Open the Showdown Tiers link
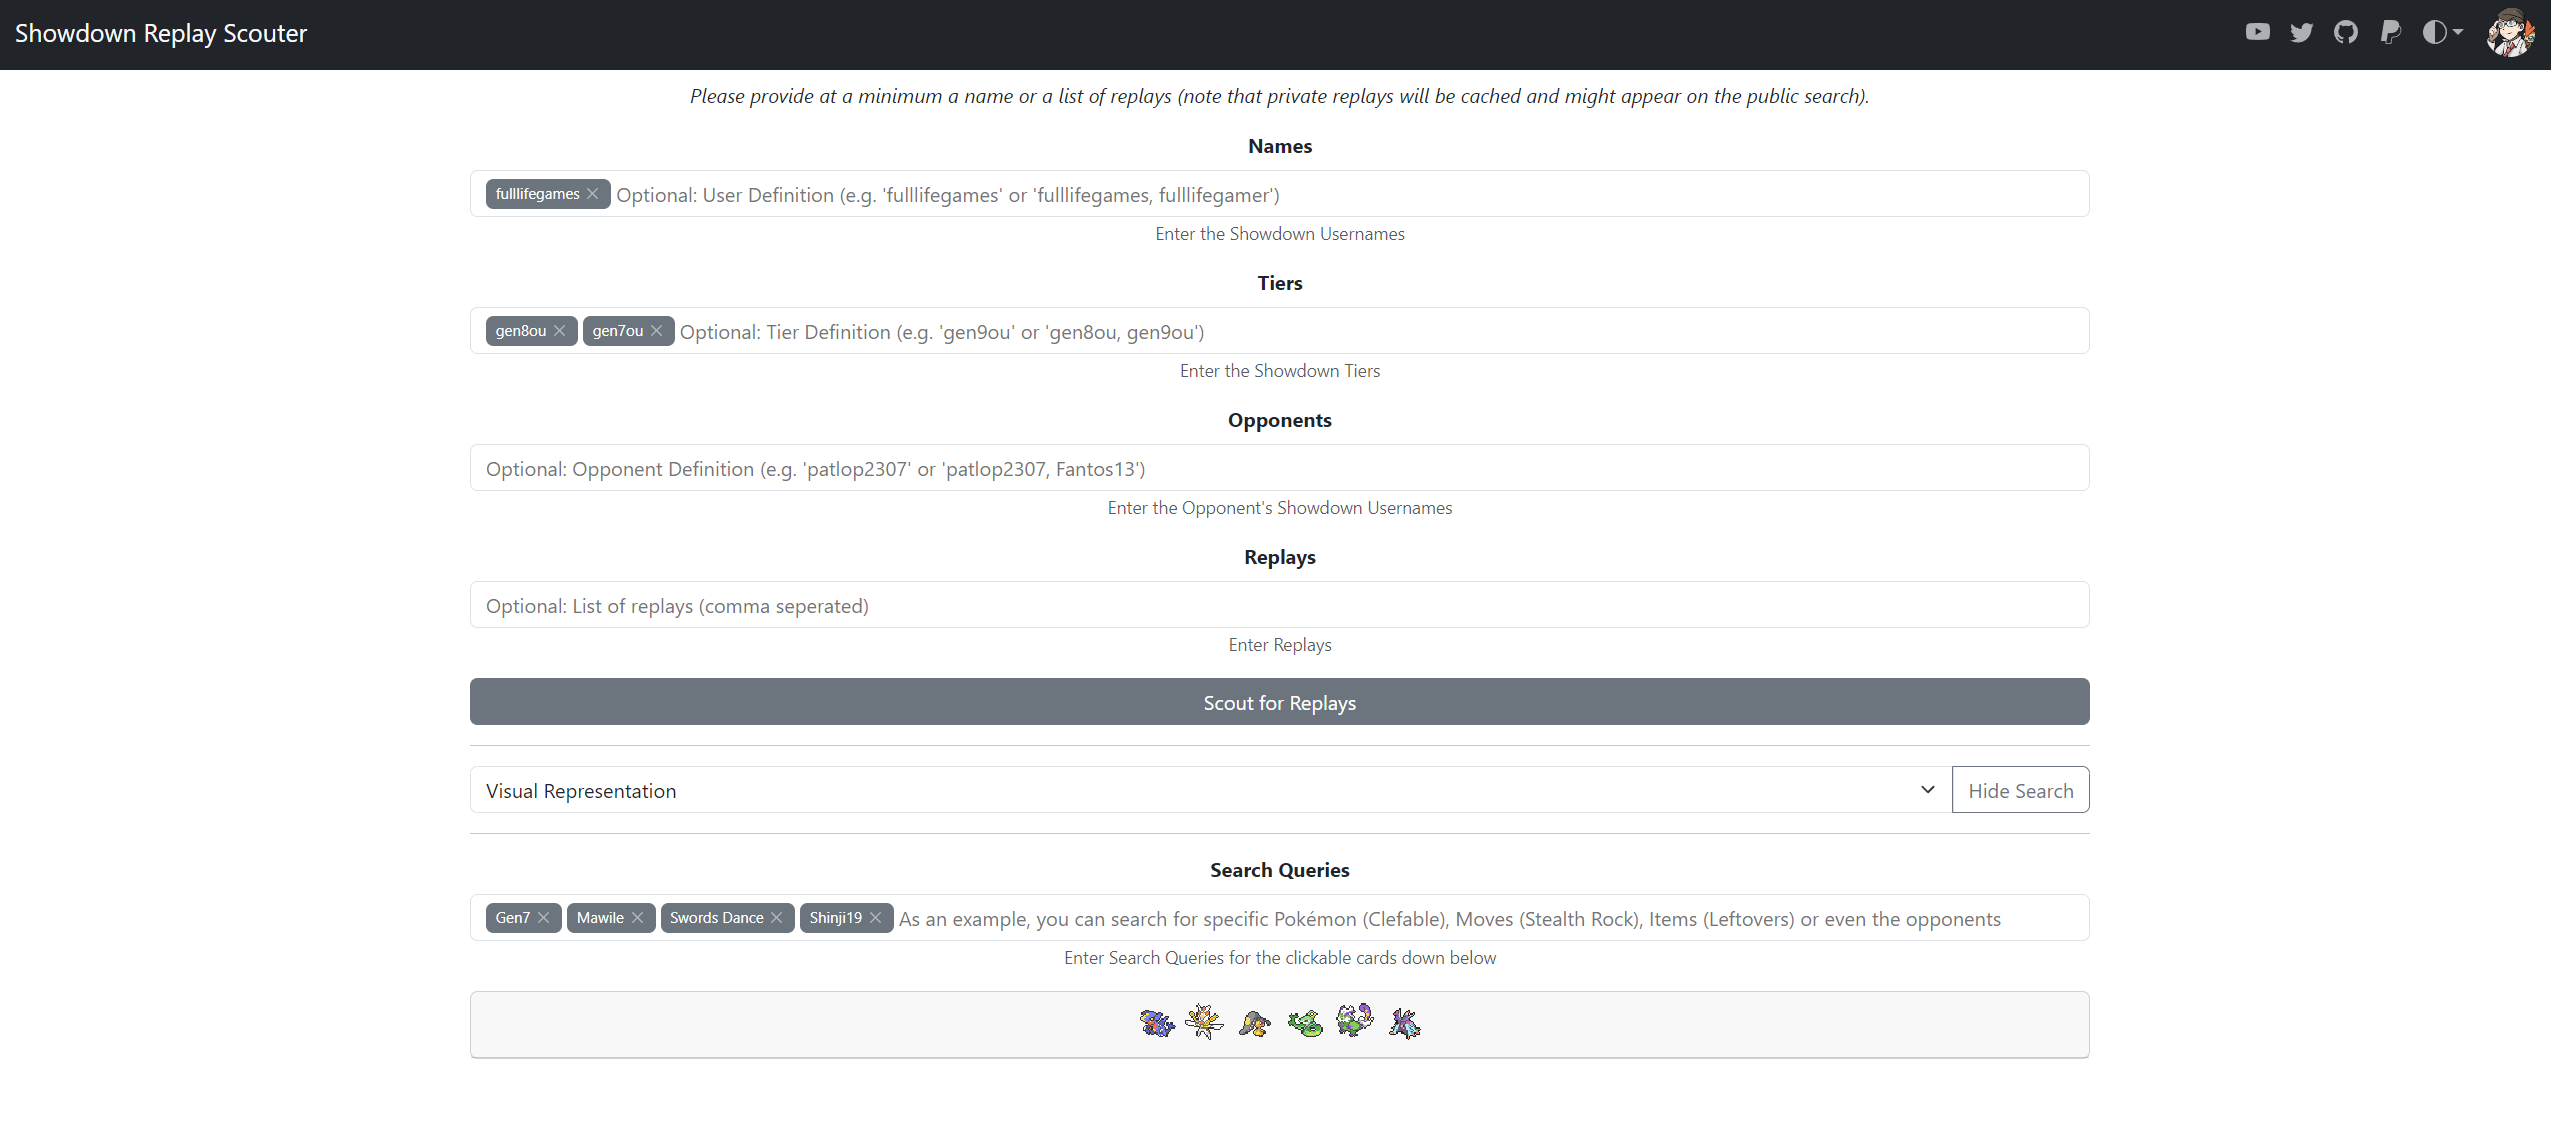Screen dimensions: 2551x1127 (x=1315, y=369)
